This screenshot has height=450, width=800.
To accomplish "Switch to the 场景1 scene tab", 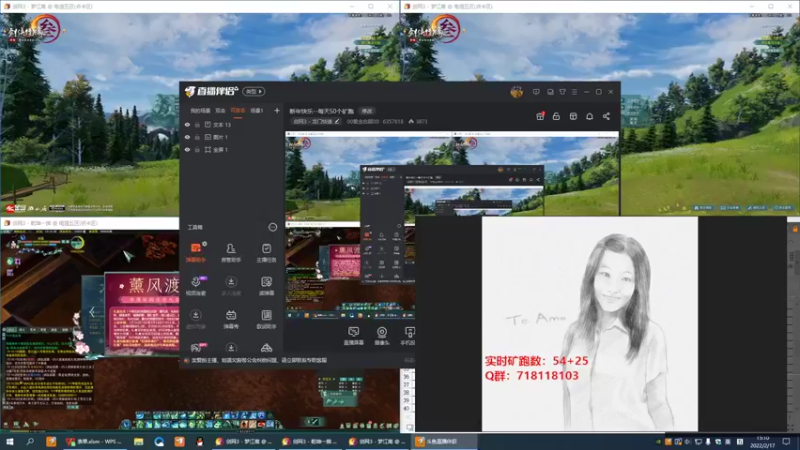I will point(257,111).
